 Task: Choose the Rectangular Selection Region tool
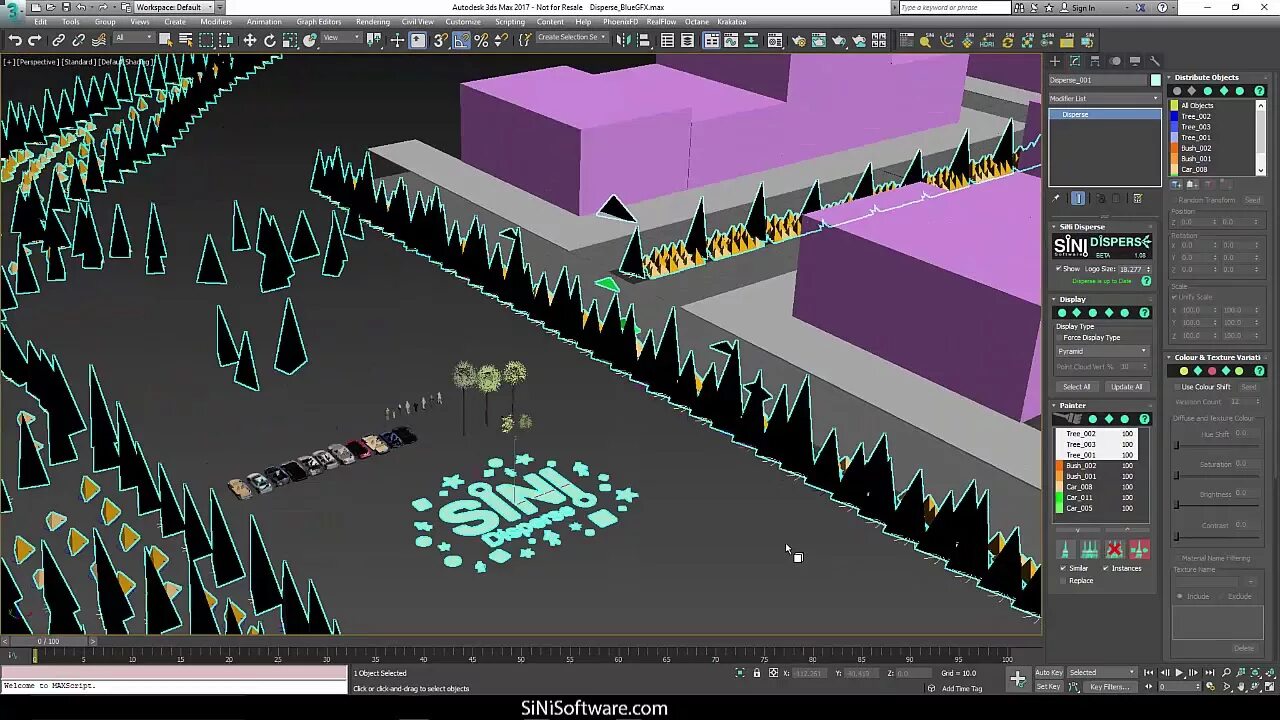pos(206,40)
